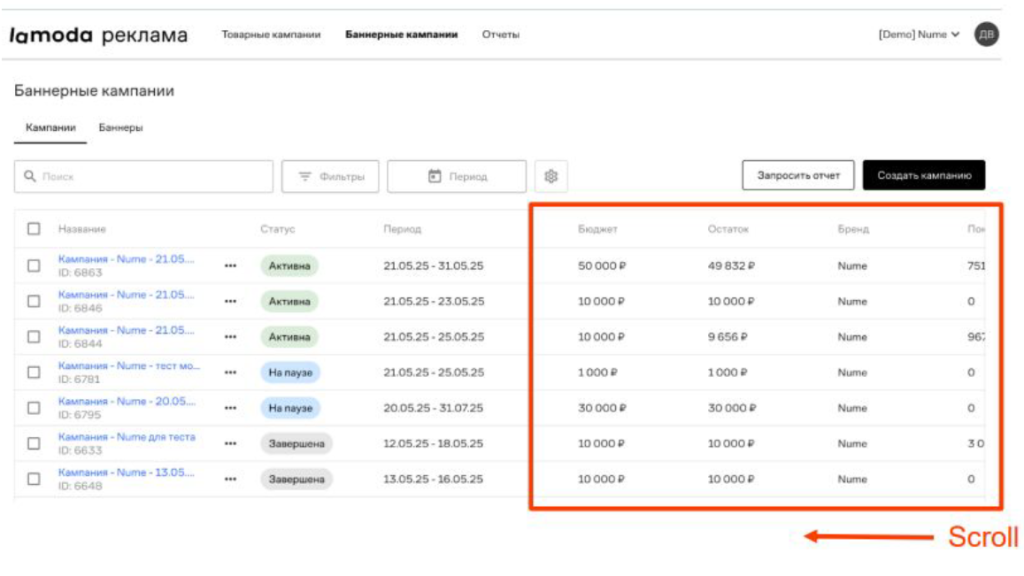Click the Lamoda реклама logo
Image resolution: width=1024 pixels, height=576 pixels.
(x=98, y=36)
